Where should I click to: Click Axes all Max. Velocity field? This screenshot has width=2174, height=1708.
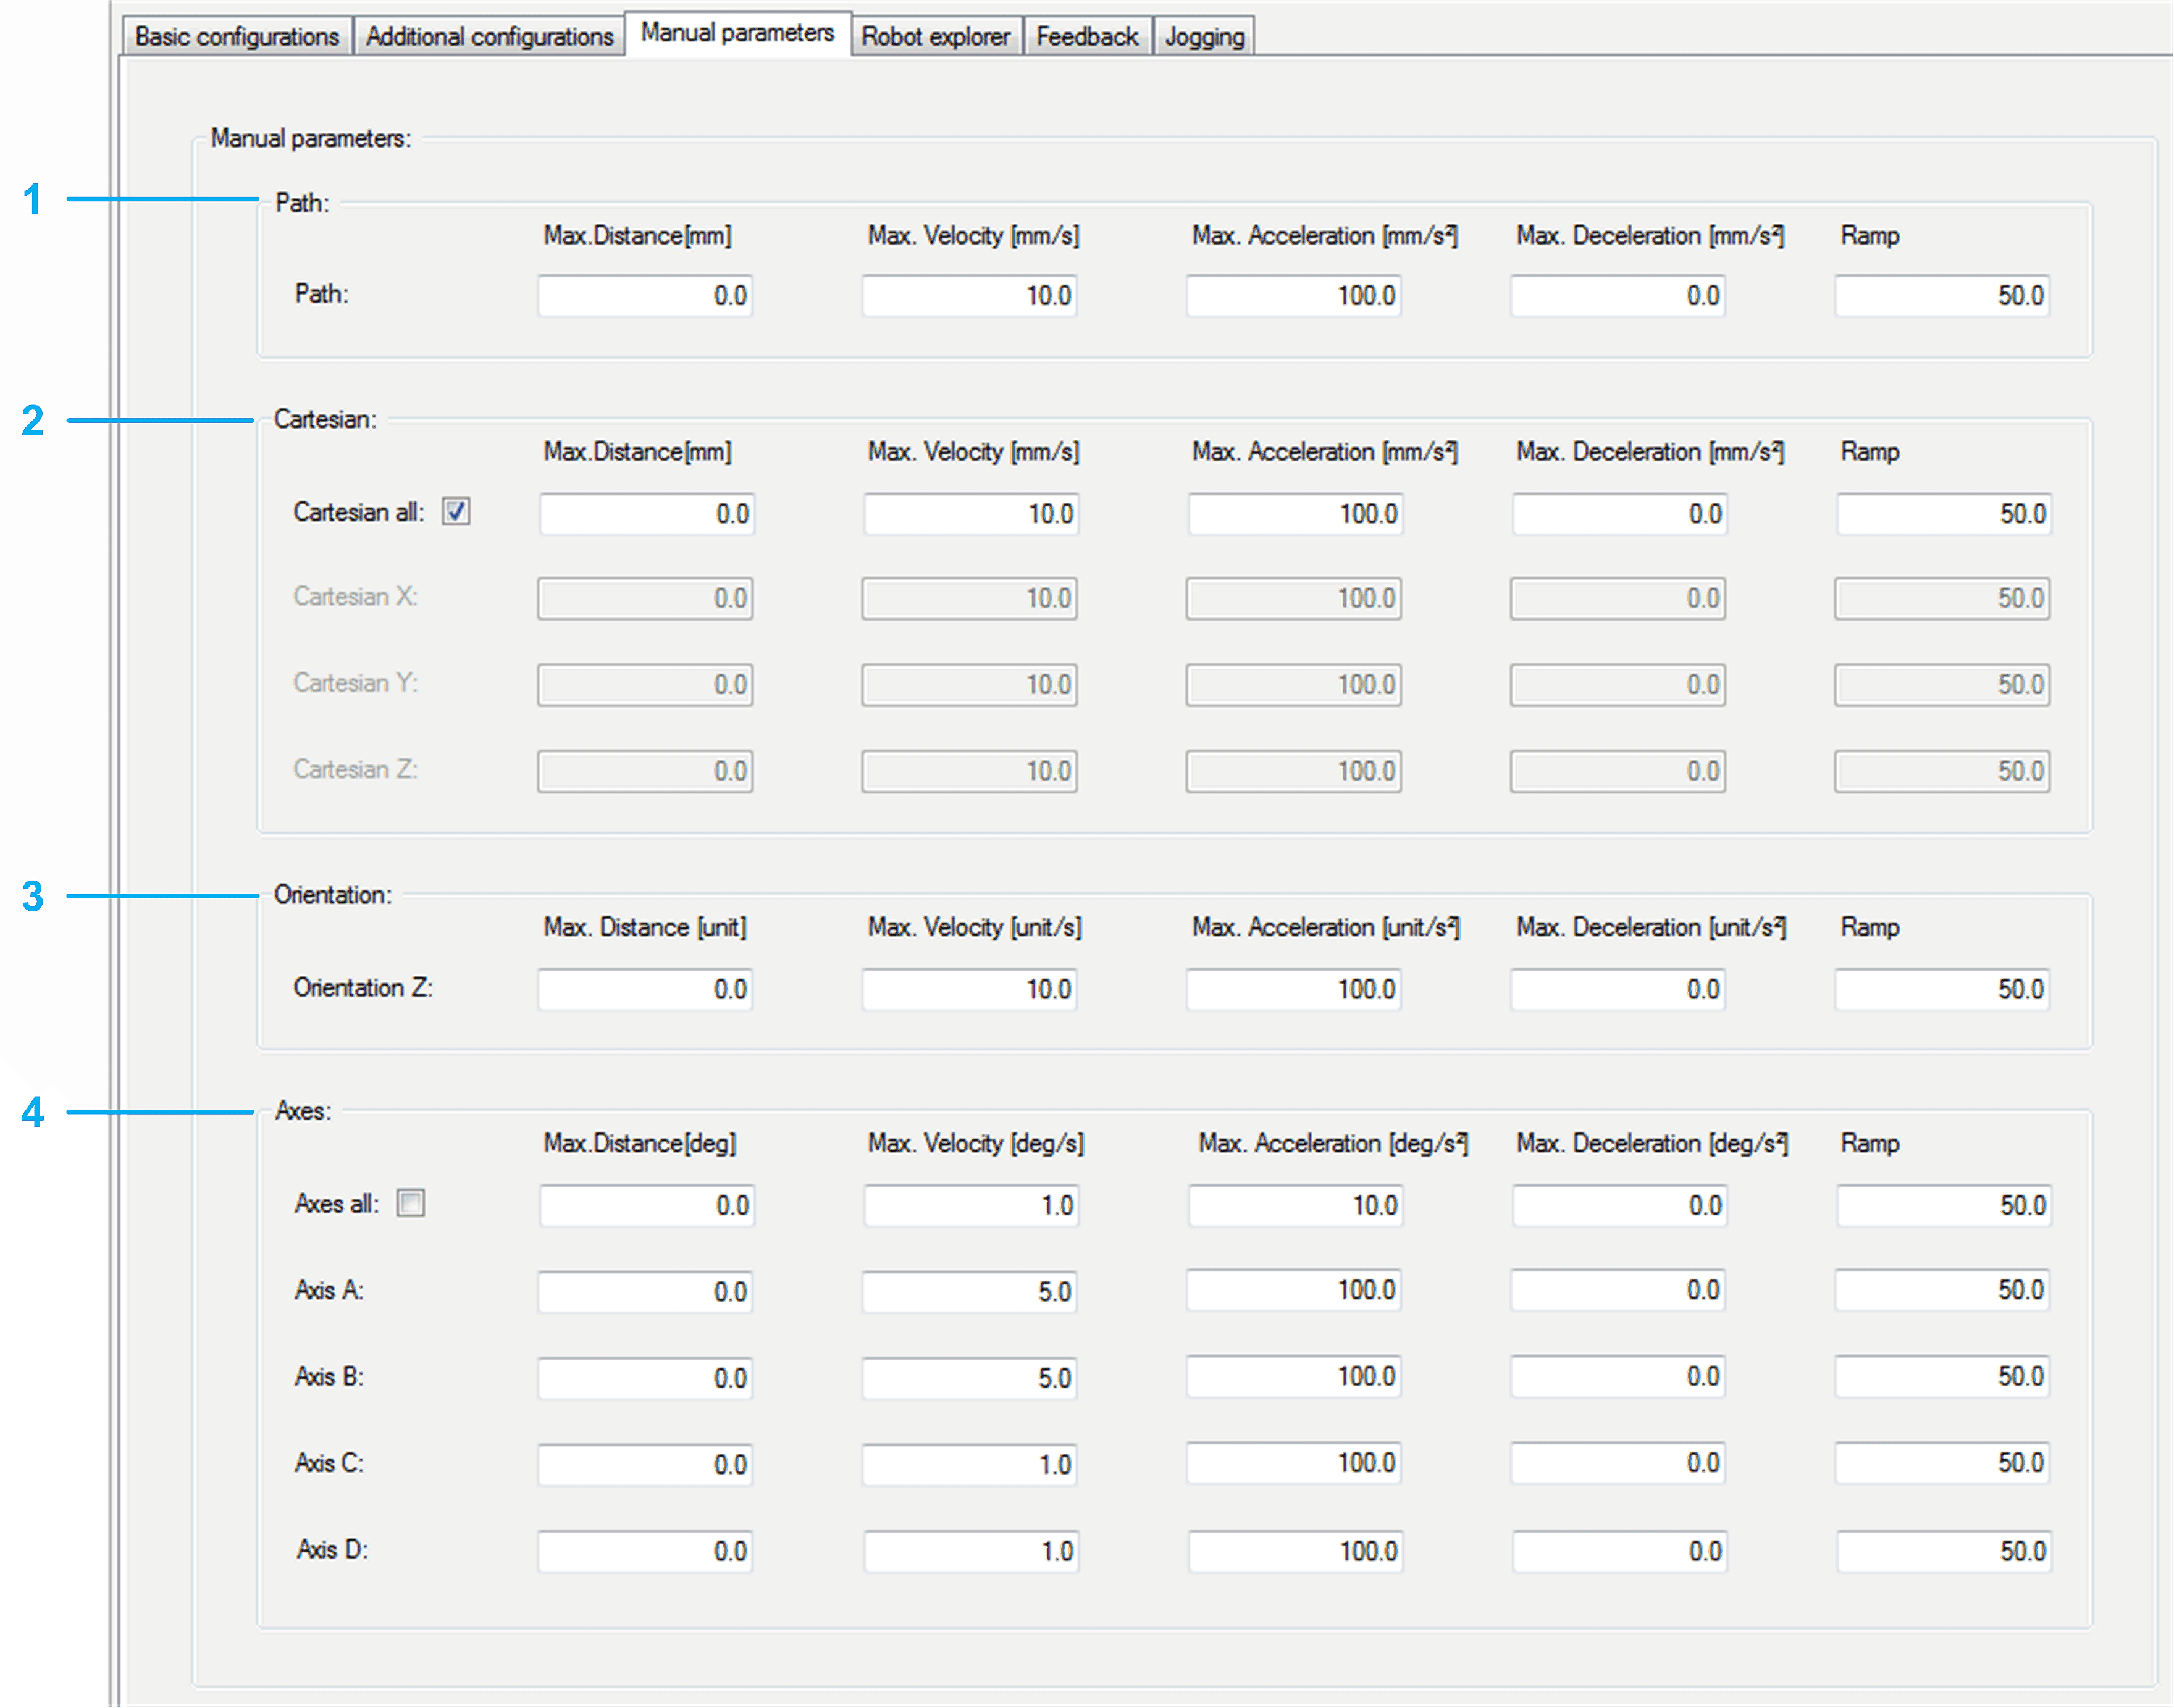tap(971, 1205)
